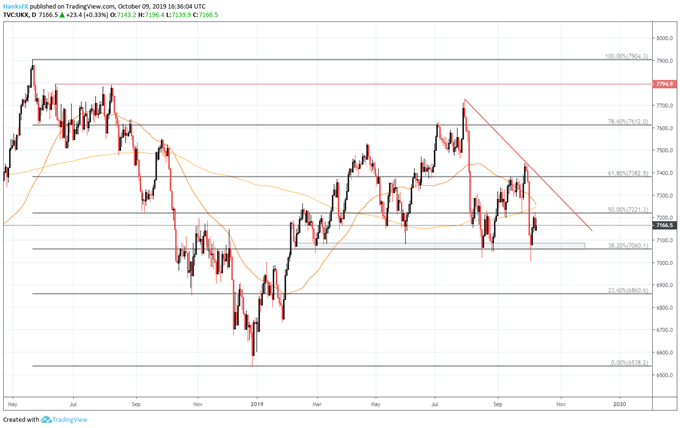Viewport: 680px width, 428px height.
Task: Select the 7166.5 current price label
Action: point(664,225)
